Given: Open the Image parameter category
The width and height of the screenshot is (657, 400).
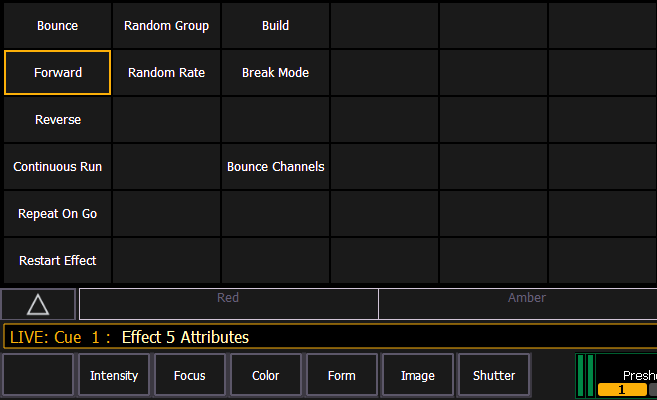Looking at the screenshot, I should [417, 376].
